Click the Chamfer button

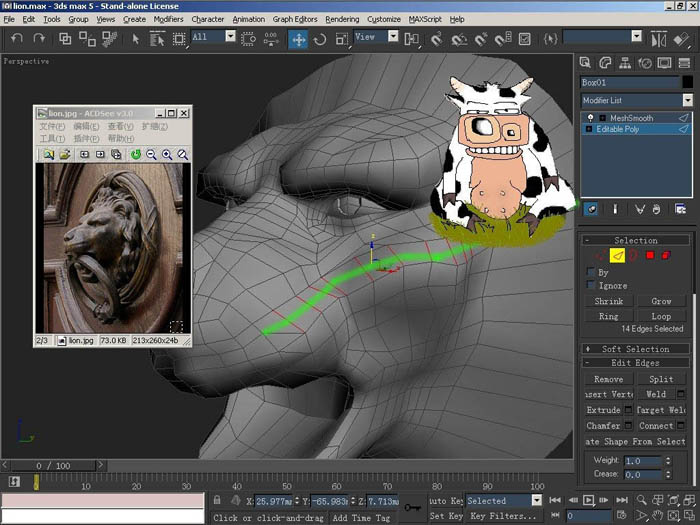(604, 425)
